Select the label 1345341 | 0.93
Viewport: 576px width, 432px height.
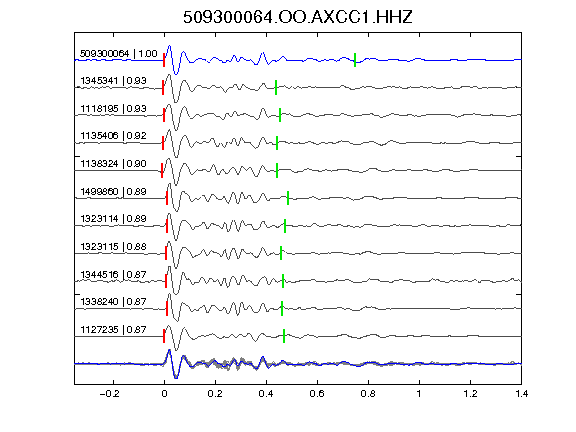pyautogui.click(x=114, y=81)
